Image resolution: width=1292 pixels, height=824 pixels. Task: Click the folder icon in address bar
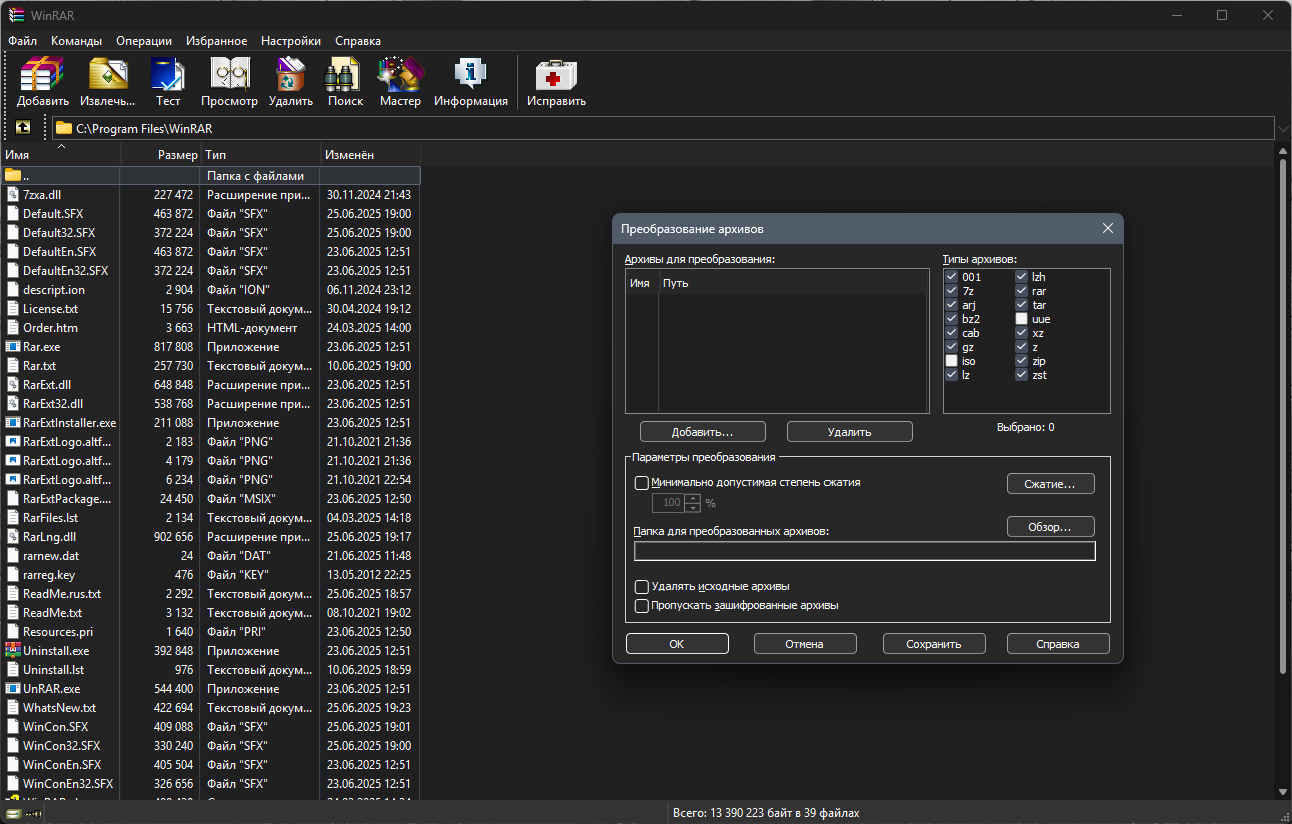pyautogui.click(x=64, y=128)
